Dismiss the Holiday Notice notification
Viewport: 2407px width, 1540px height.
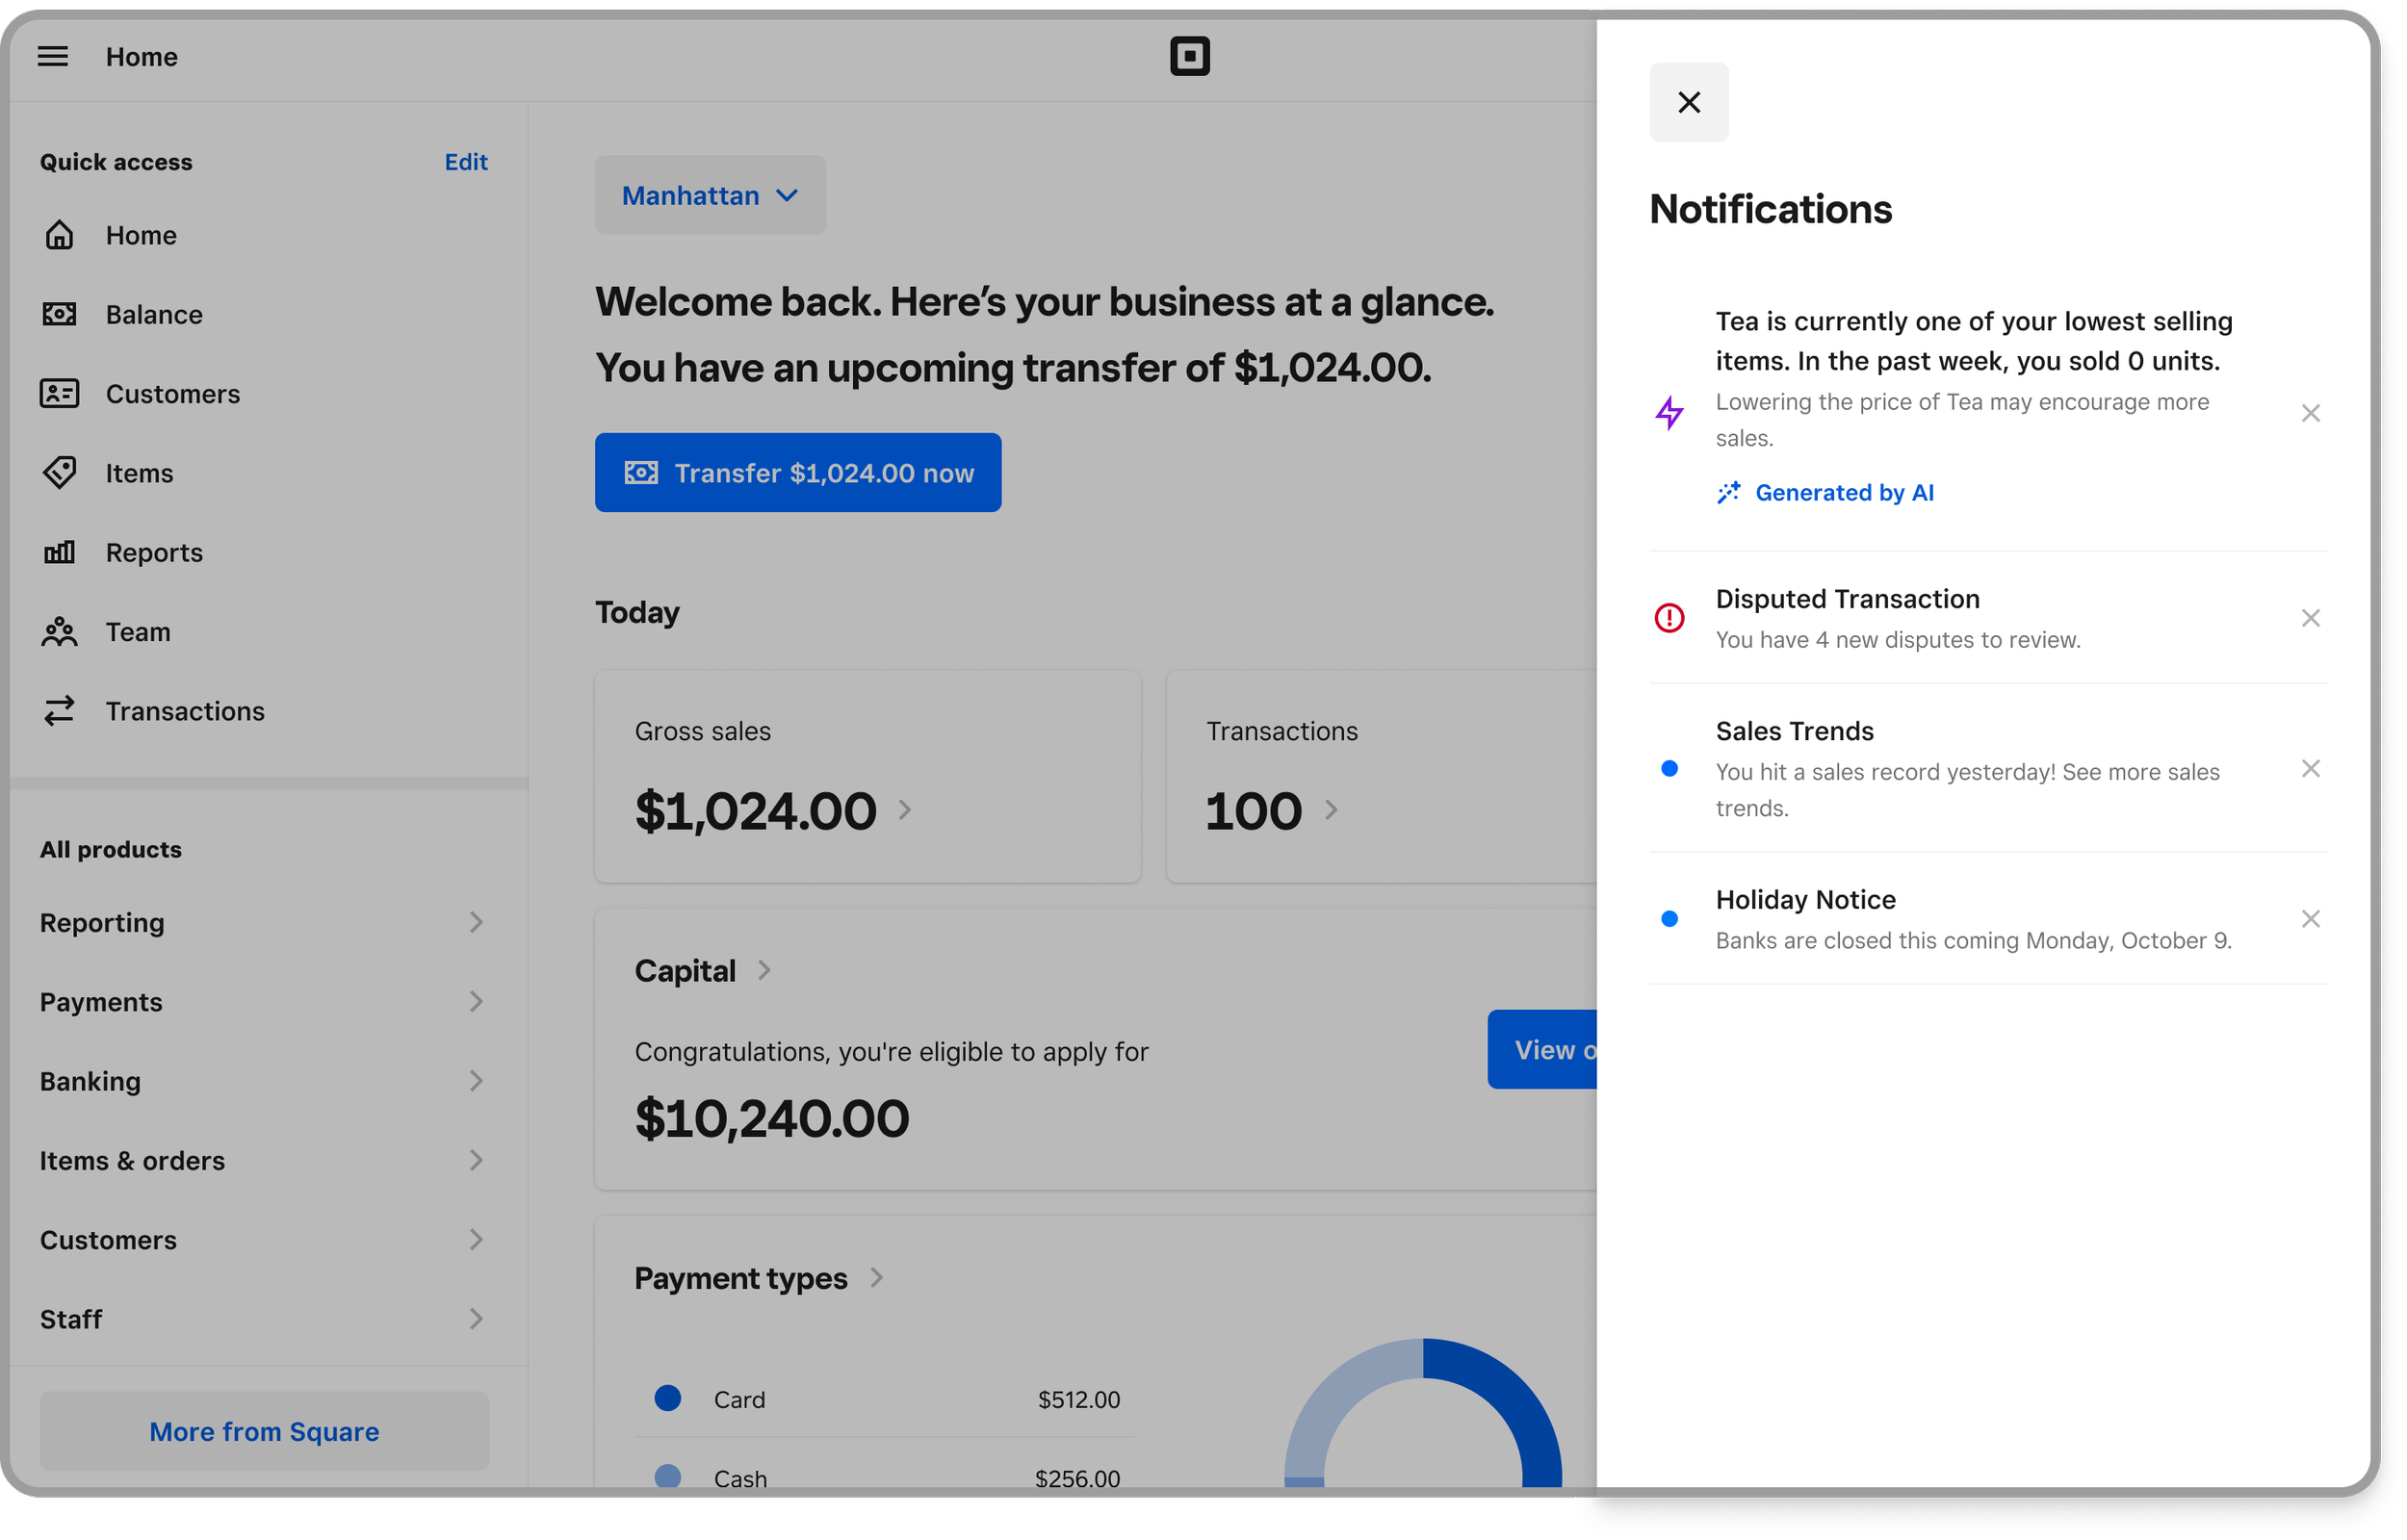2309,919
